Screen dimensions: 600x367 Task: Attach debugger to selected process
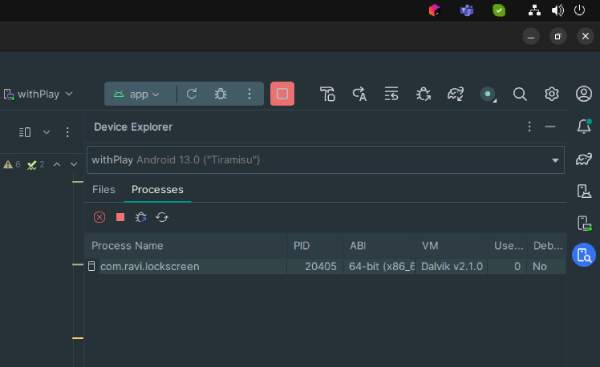(141, 217)
